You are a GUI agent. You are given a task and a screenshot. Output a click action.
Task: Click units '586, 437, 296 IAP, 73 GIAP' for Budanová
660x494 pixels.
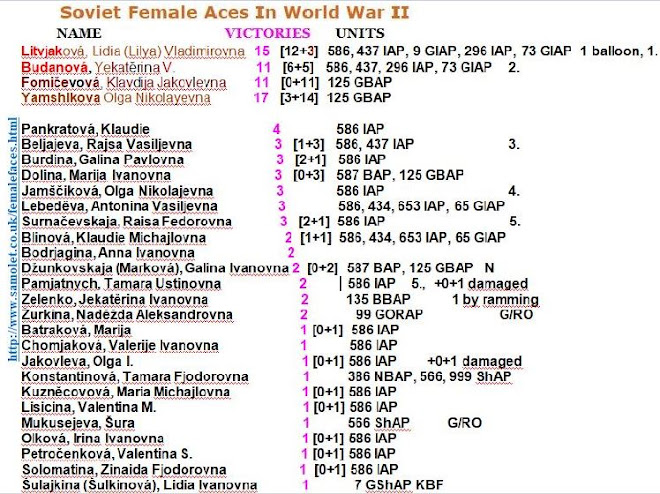(409, 67)
